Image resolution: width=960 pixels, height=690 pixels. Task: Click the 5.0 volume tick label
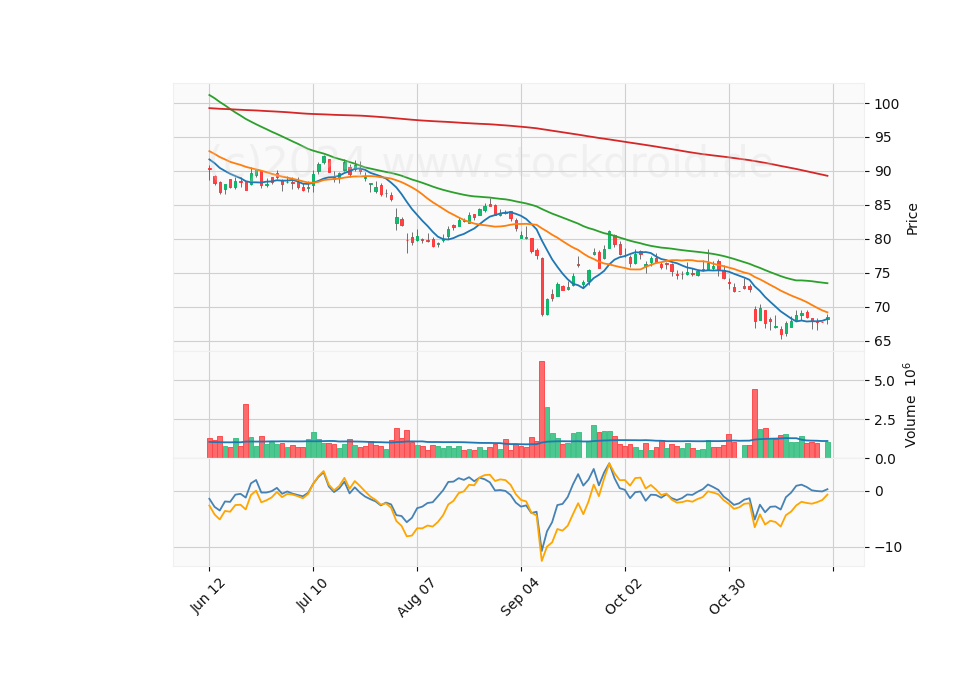(885, 381)
